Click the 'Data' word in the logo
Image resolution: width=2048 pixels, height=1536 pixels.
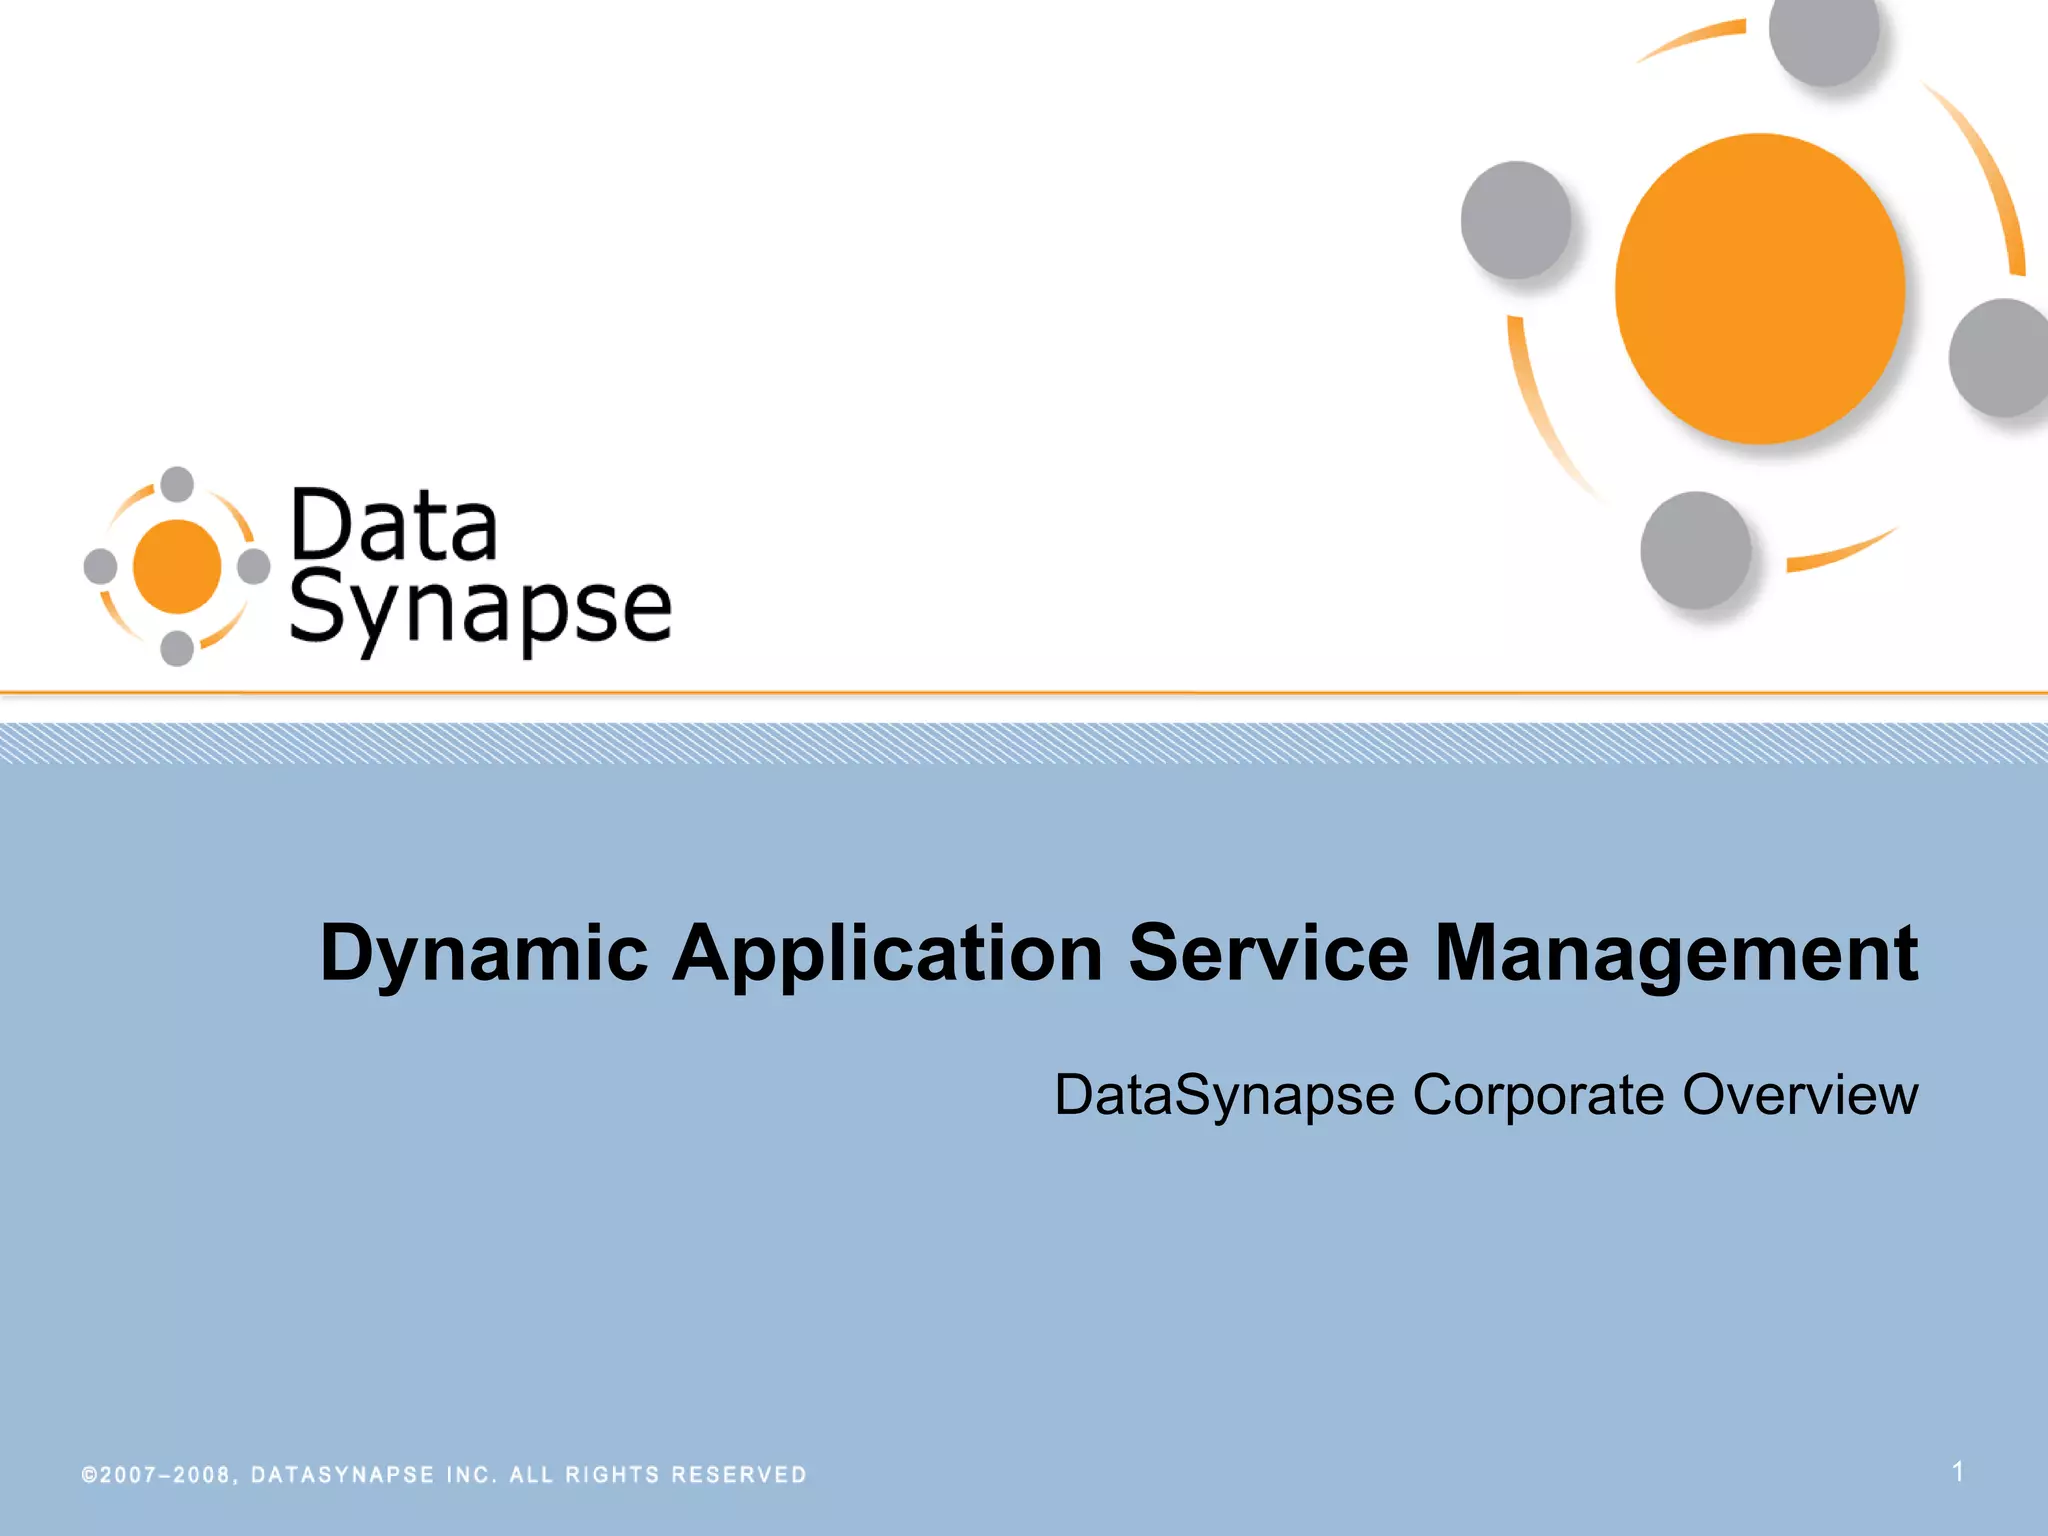point(394,526)
